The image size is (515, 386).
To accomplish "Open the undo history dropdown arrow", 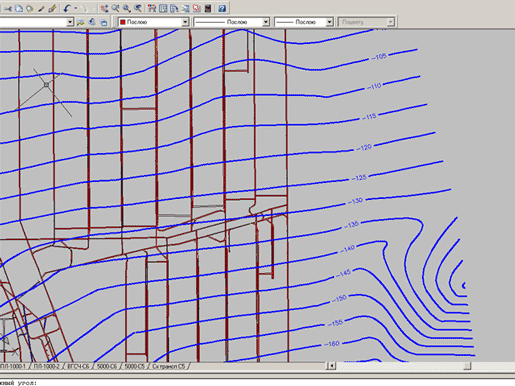I will pyautogui.click(x=76, y=8).
